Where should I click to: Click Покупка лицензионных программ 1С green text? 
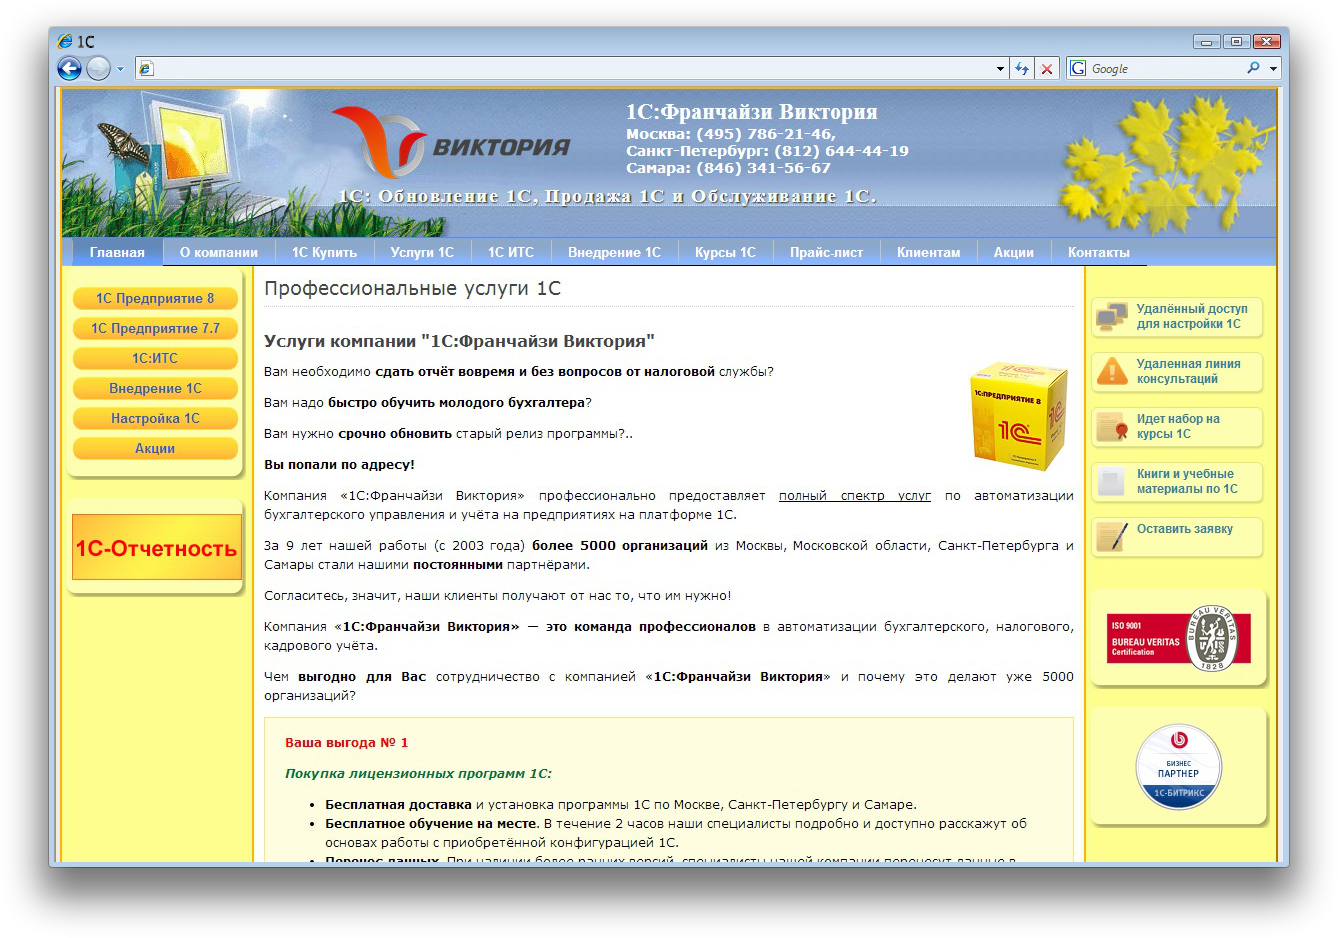[418, 773]
